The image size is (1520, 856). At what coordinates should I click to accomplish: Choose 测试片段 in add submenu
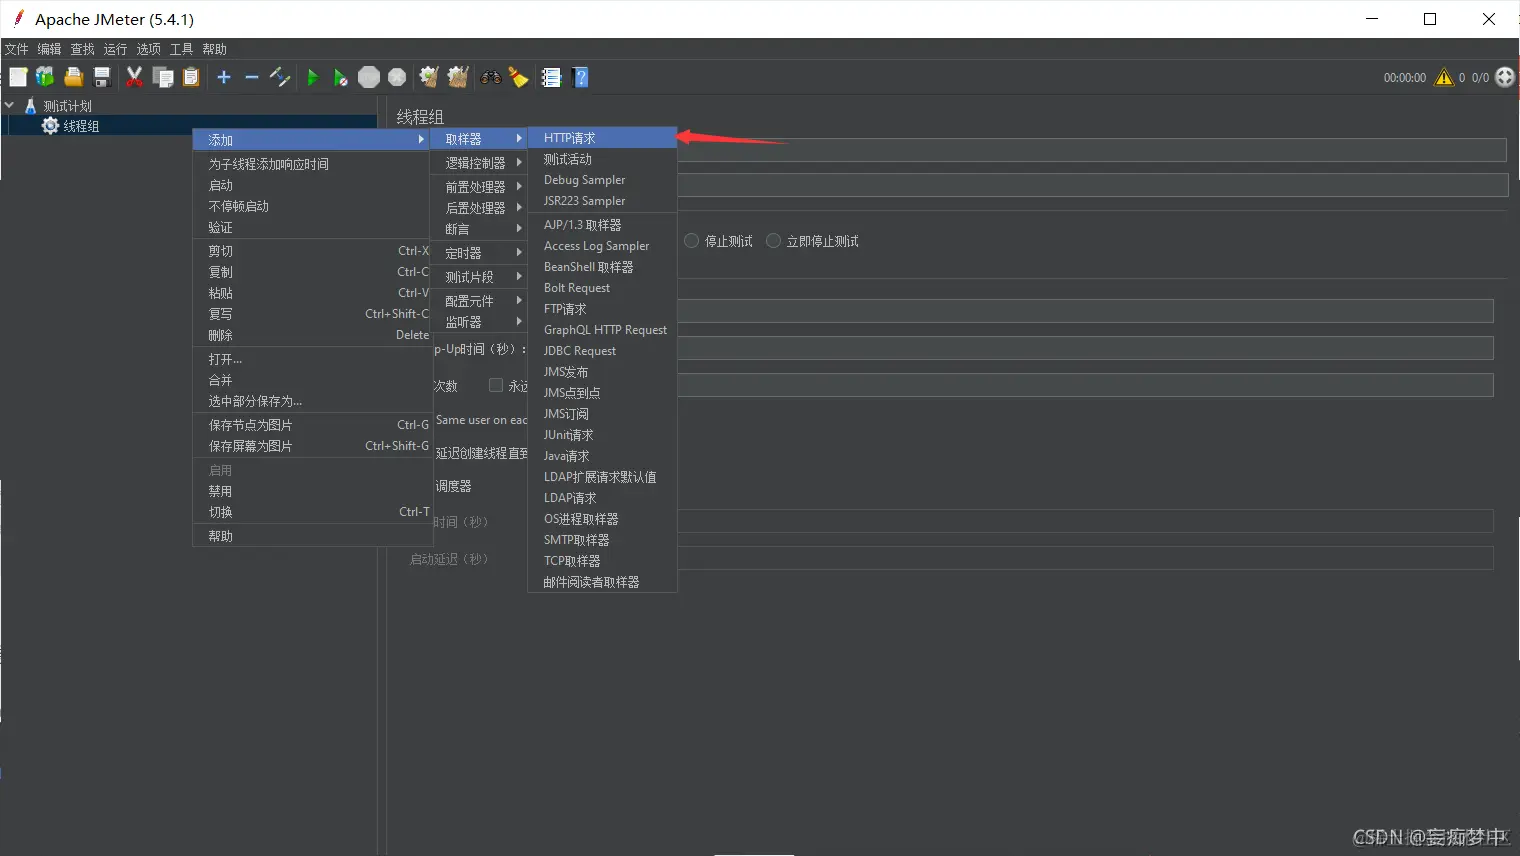click(478, 277)
